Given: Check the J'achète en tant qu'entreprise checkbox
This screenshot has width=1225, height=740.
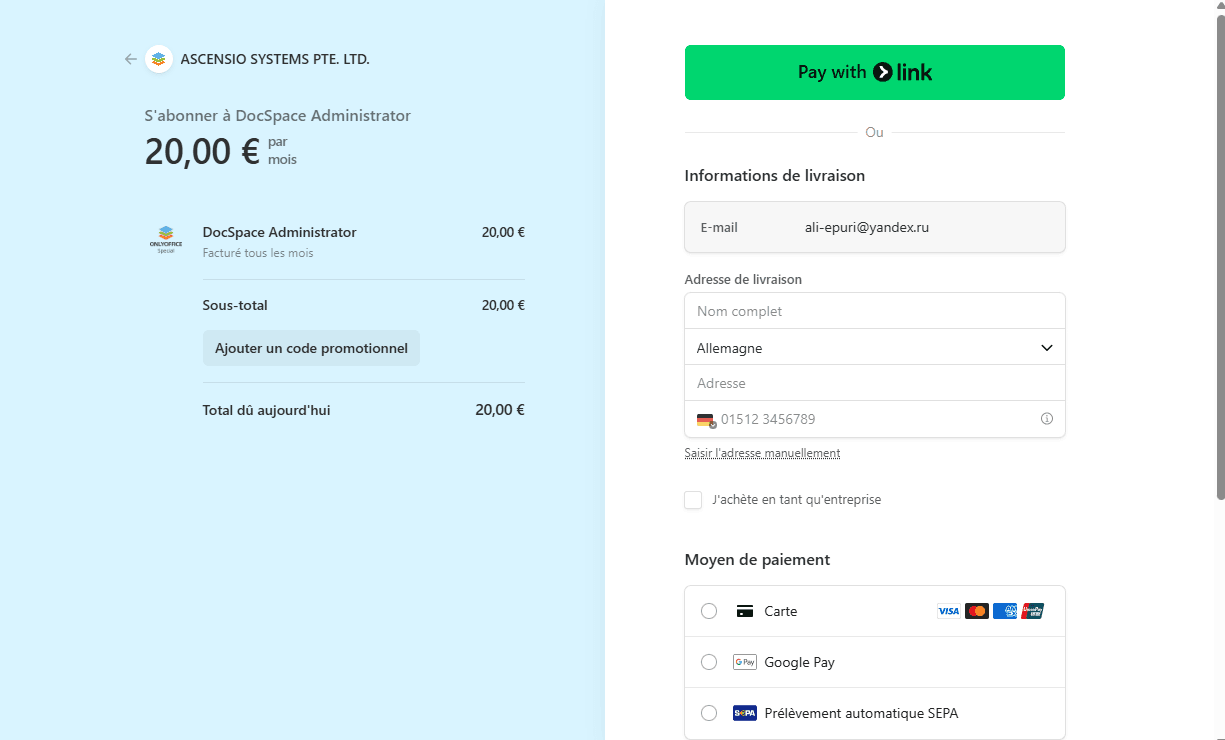Looking at the screenshot, I should click(693, 499).
